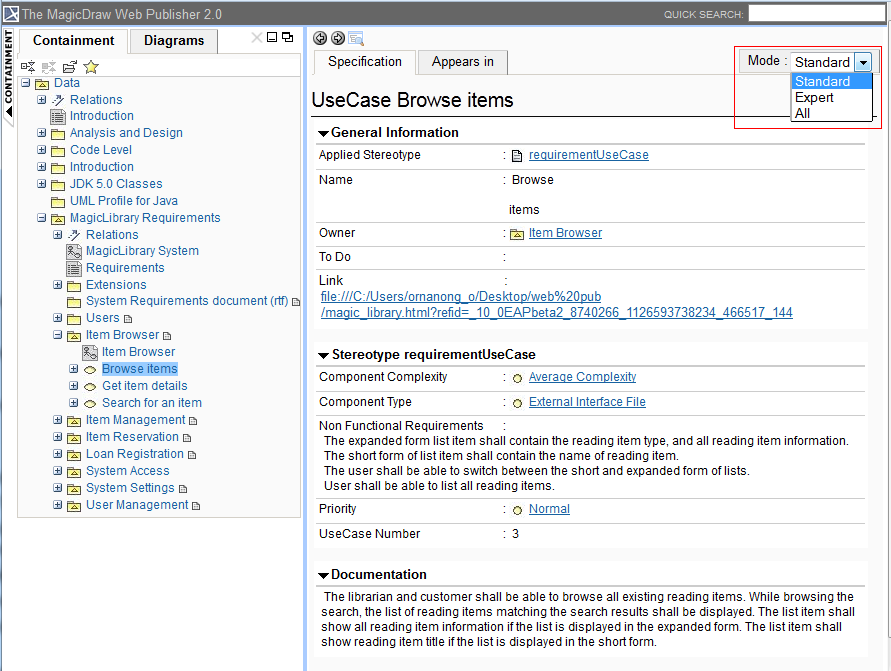Open the requirementUseCase stereotype link

(588, 155)
